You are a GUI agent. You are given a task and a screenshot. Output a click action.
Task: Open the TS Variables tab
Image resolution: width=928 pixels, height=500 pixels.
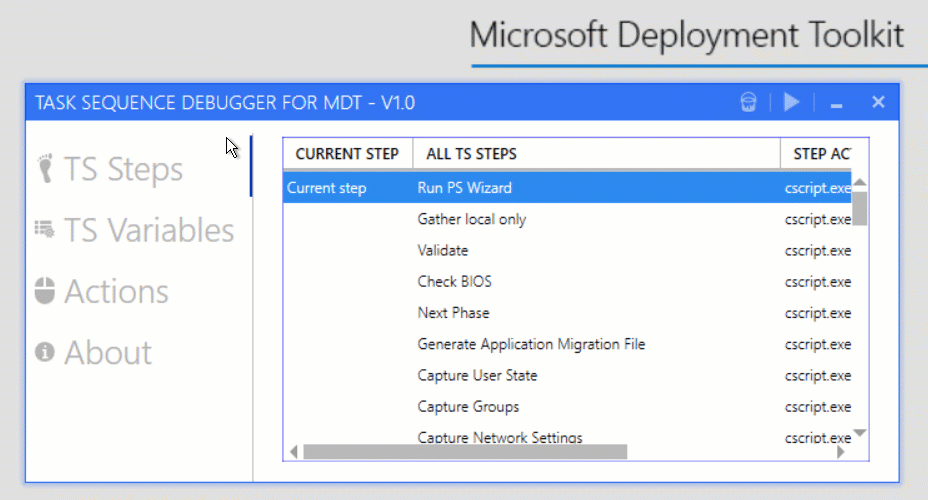pos(148,230)
